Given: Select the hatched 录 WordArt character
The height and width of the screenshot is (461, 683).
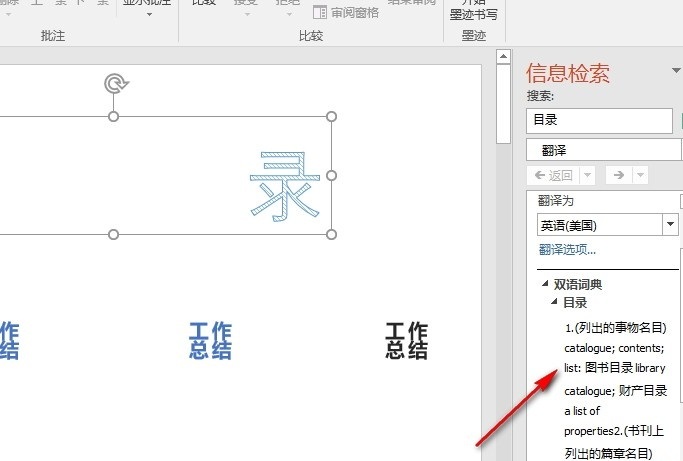Looking at the screenshot, I should [285, 185].
